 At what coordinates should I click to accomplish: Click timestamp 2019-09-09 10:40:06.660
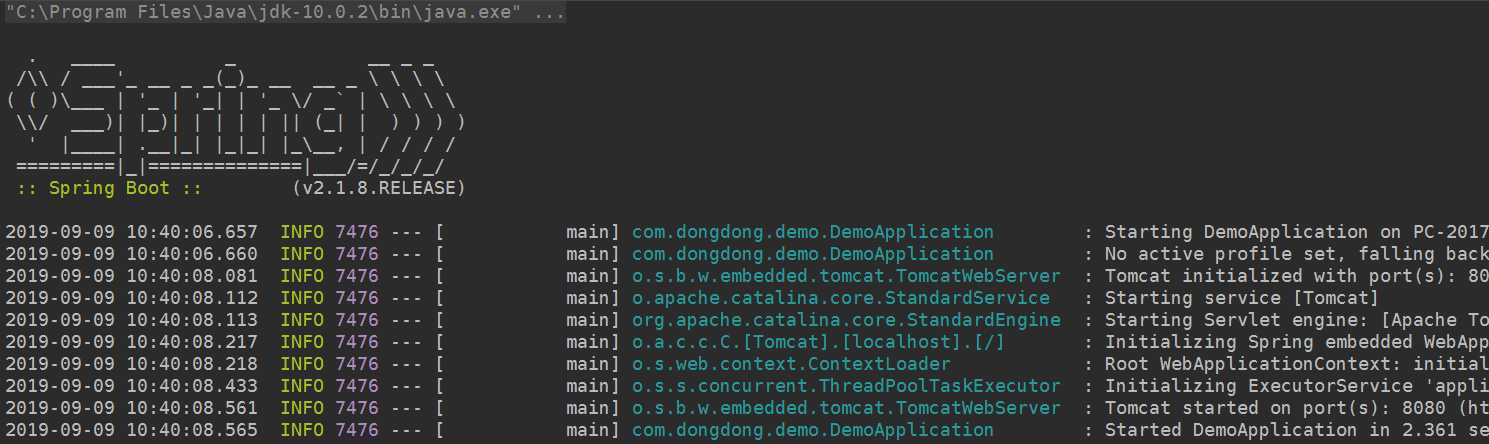point(132,254)
